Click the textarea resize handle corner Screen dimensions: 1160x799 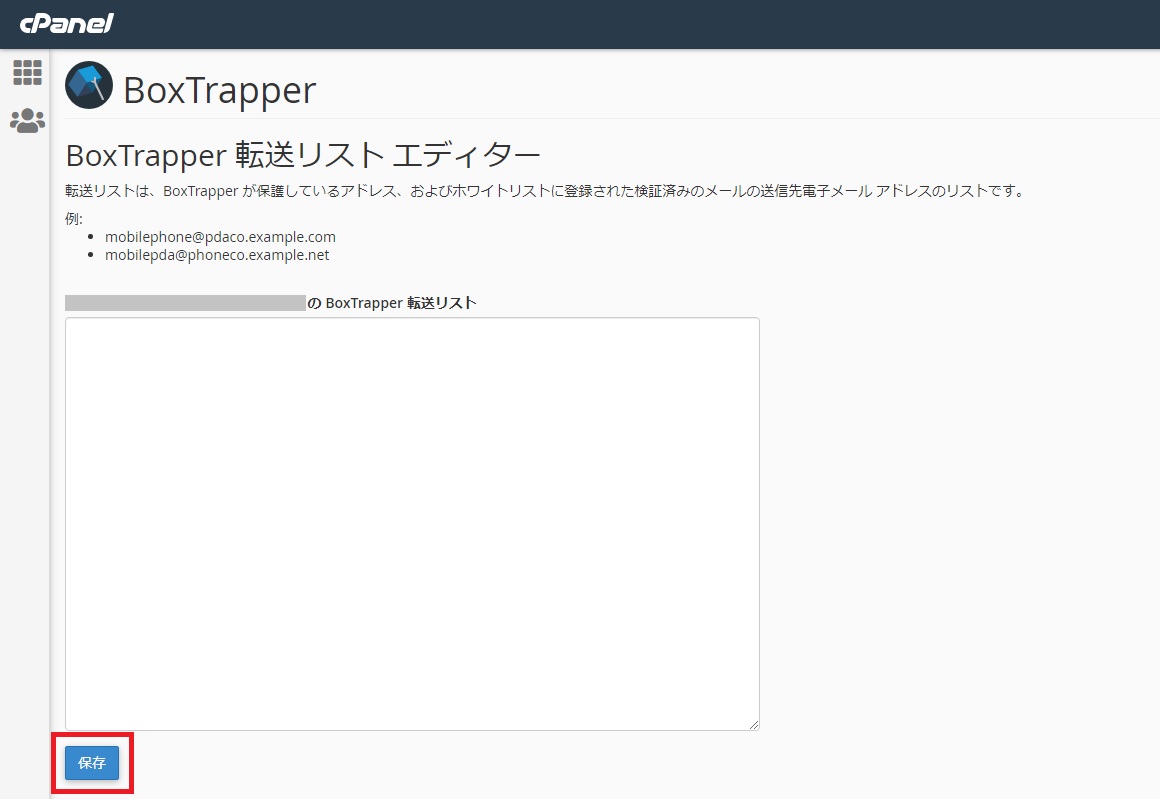click(x=754, y=725)
